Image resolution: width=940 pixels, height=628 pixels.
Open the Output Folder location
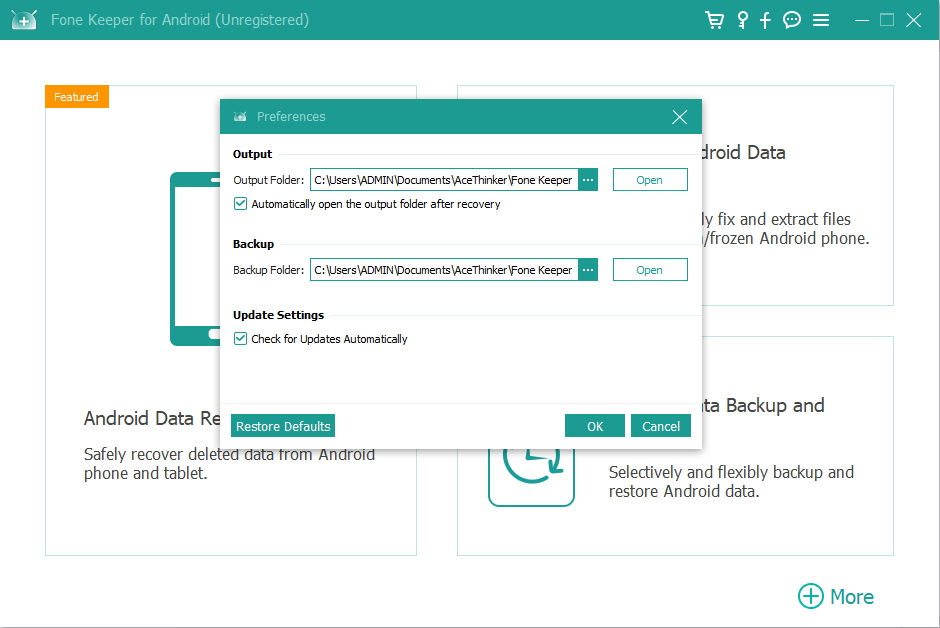[x=650, y=180]
